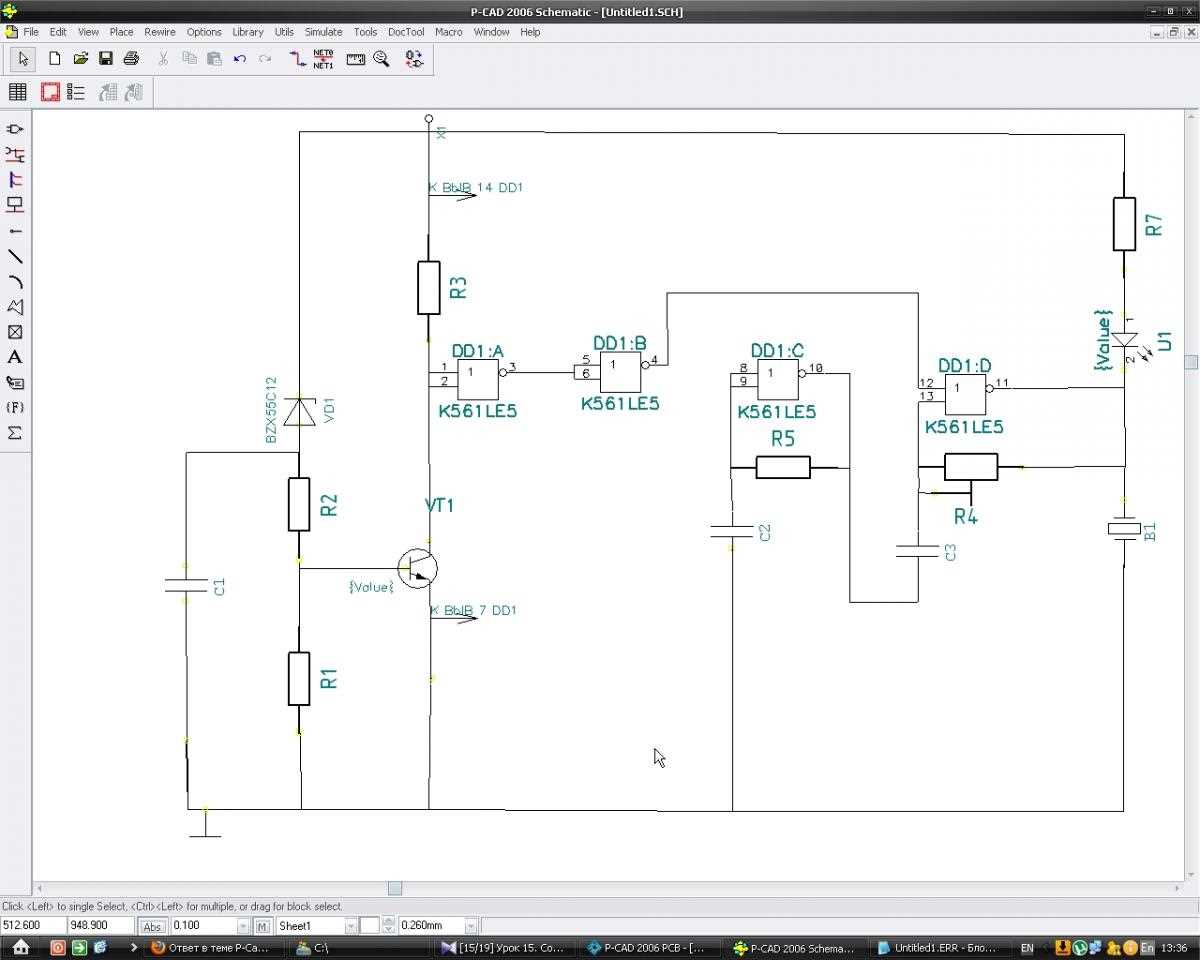Copy selection in the toolbar
The height and width of the screenshot is (960, 1200).
click(189, 59)
